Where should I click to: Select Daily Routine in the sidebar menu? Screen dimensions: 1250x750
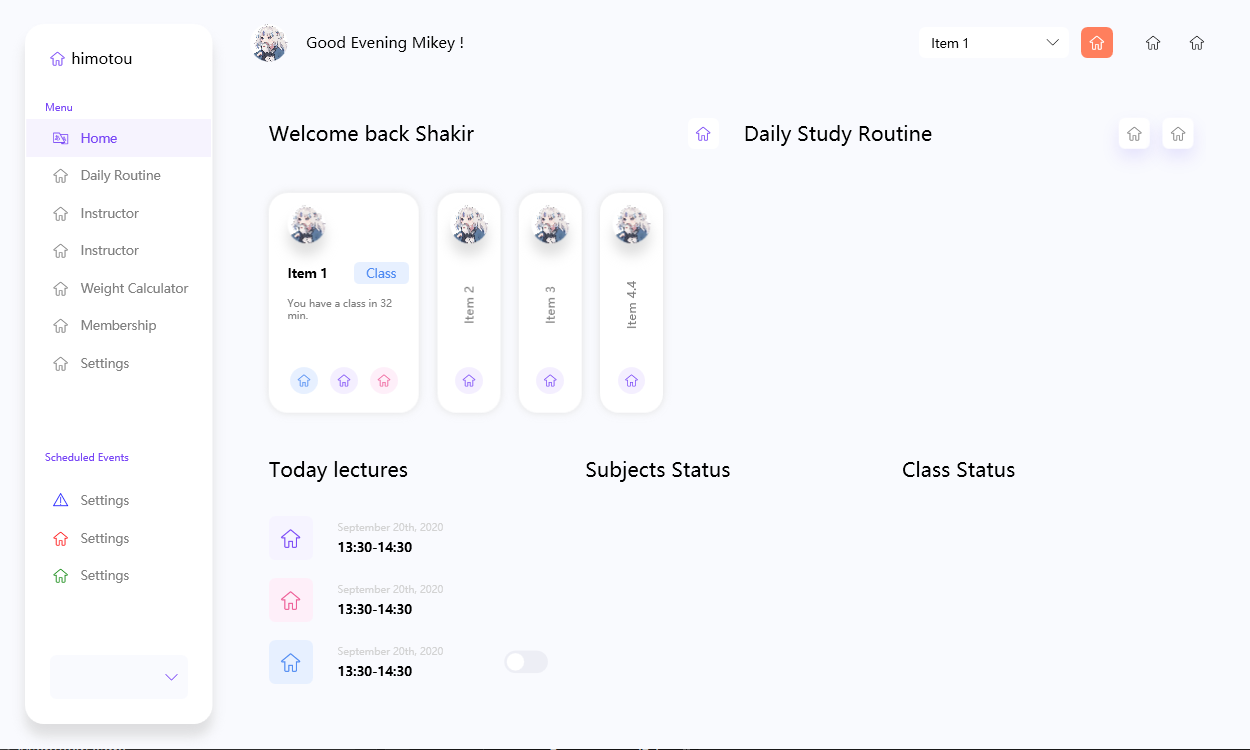(119, 176)
